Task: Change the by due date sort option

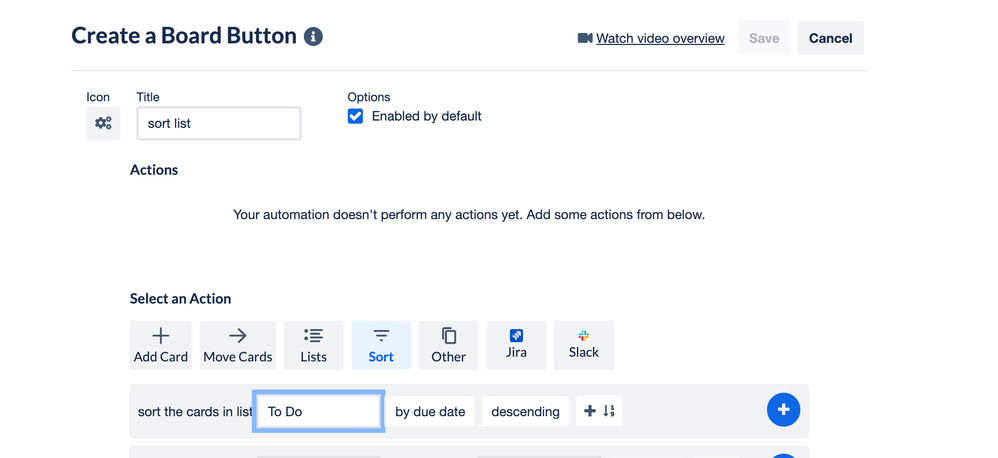Action: click(430, 412)
